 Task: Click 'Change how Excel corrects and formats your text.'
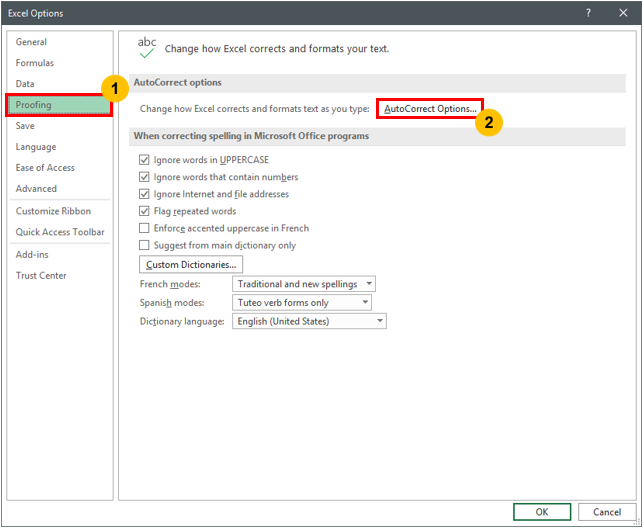coord(277,49)
